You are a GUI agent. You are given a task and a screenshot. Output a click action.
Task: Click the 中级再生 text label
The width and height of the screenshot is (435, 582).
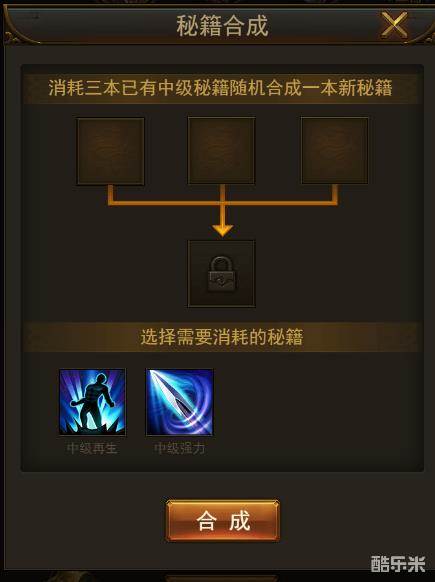pos(92,448)
